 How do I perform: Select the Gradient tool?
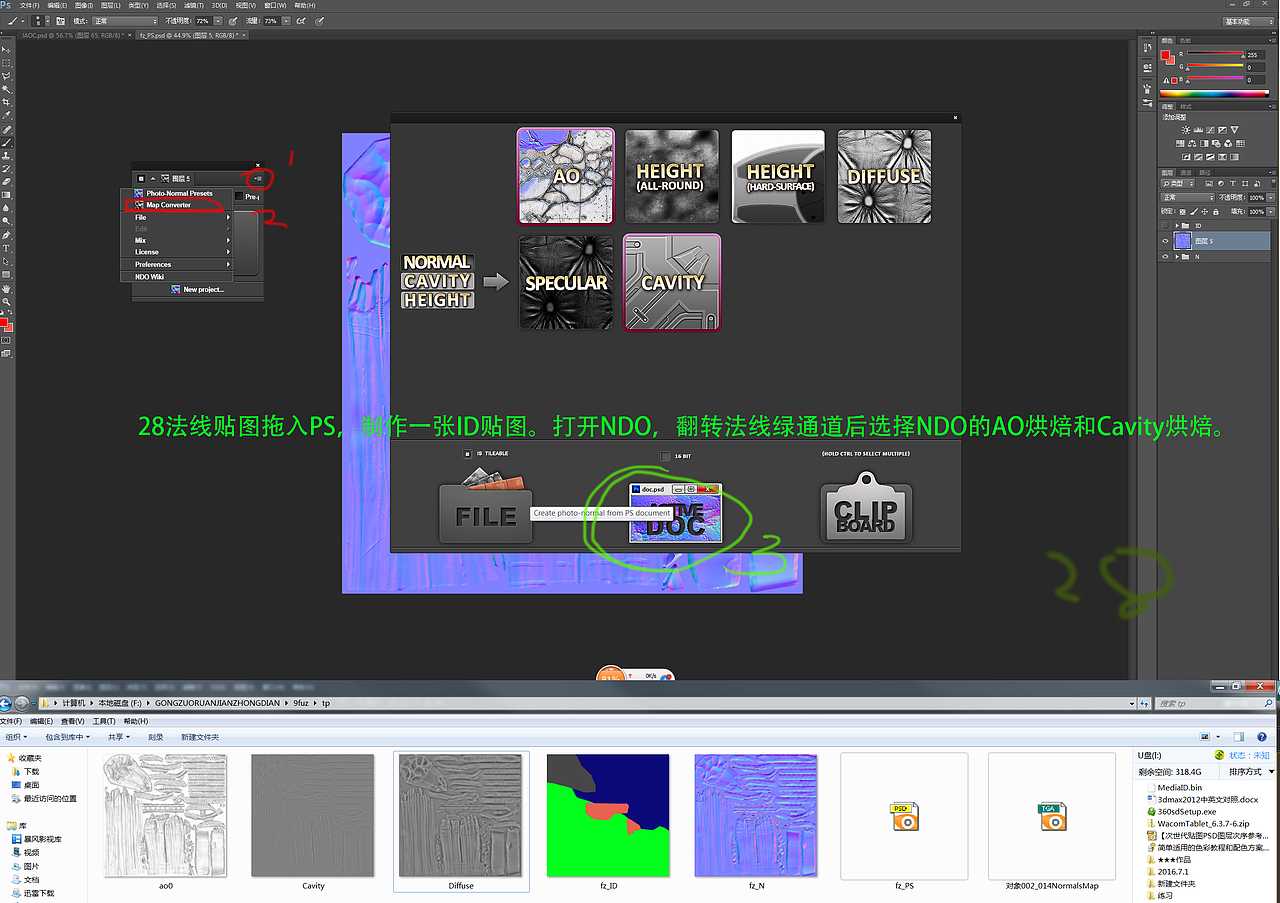coord(6,195)
